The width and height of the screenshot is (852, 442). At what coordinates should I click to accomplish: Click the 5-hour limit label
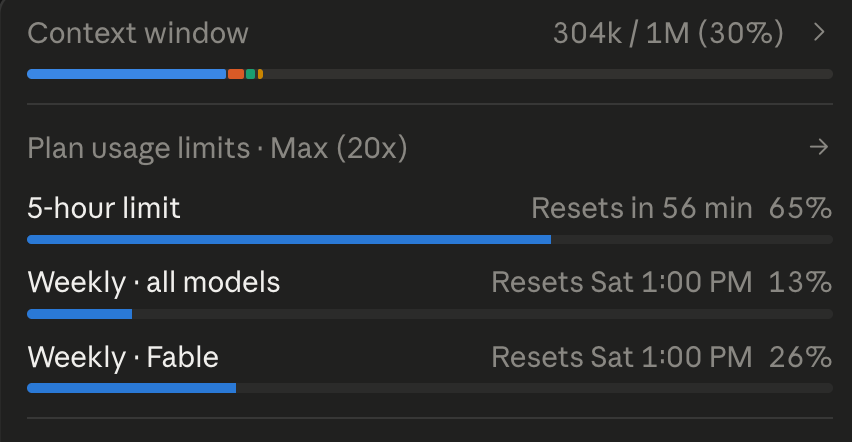pos(104,208)
